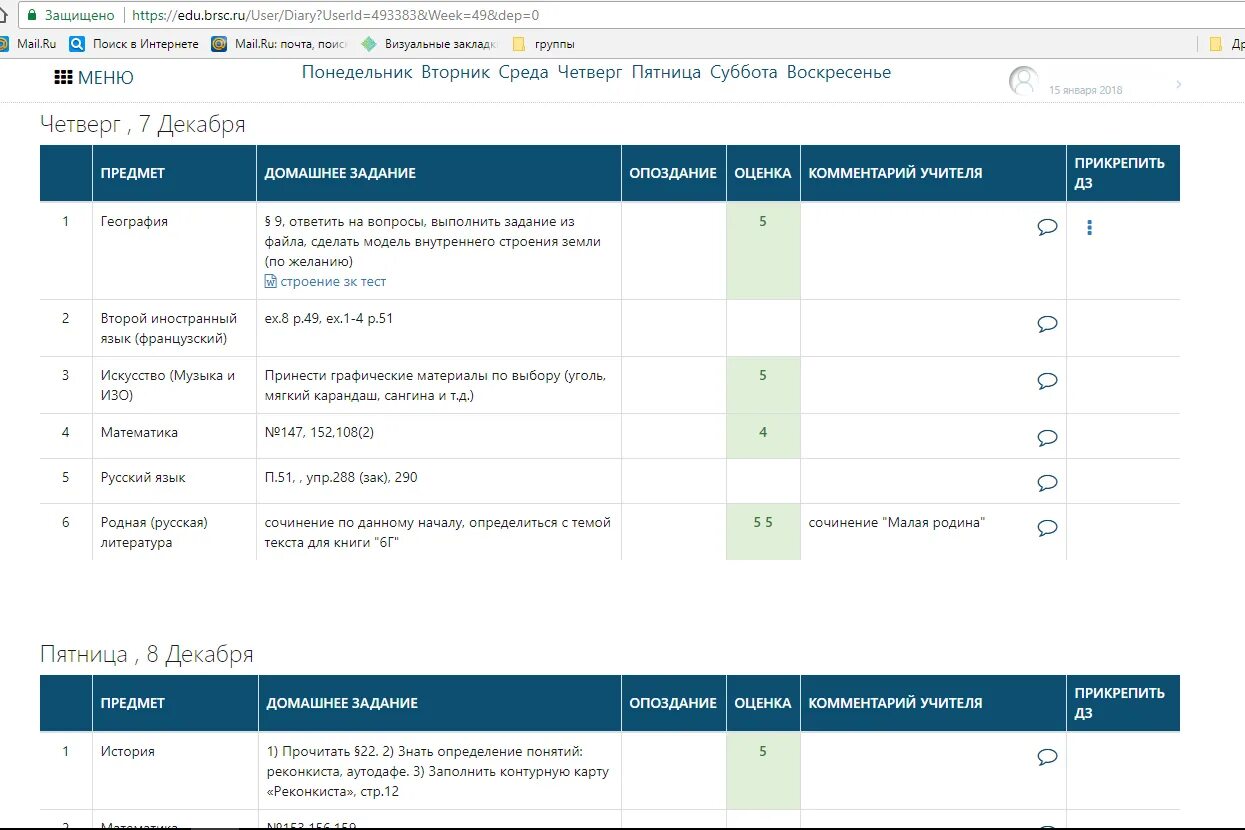Screen dimensions: 1245x830
Task: Open Поиск в Интернете bookmark
Action: click(x=134, y=44)
